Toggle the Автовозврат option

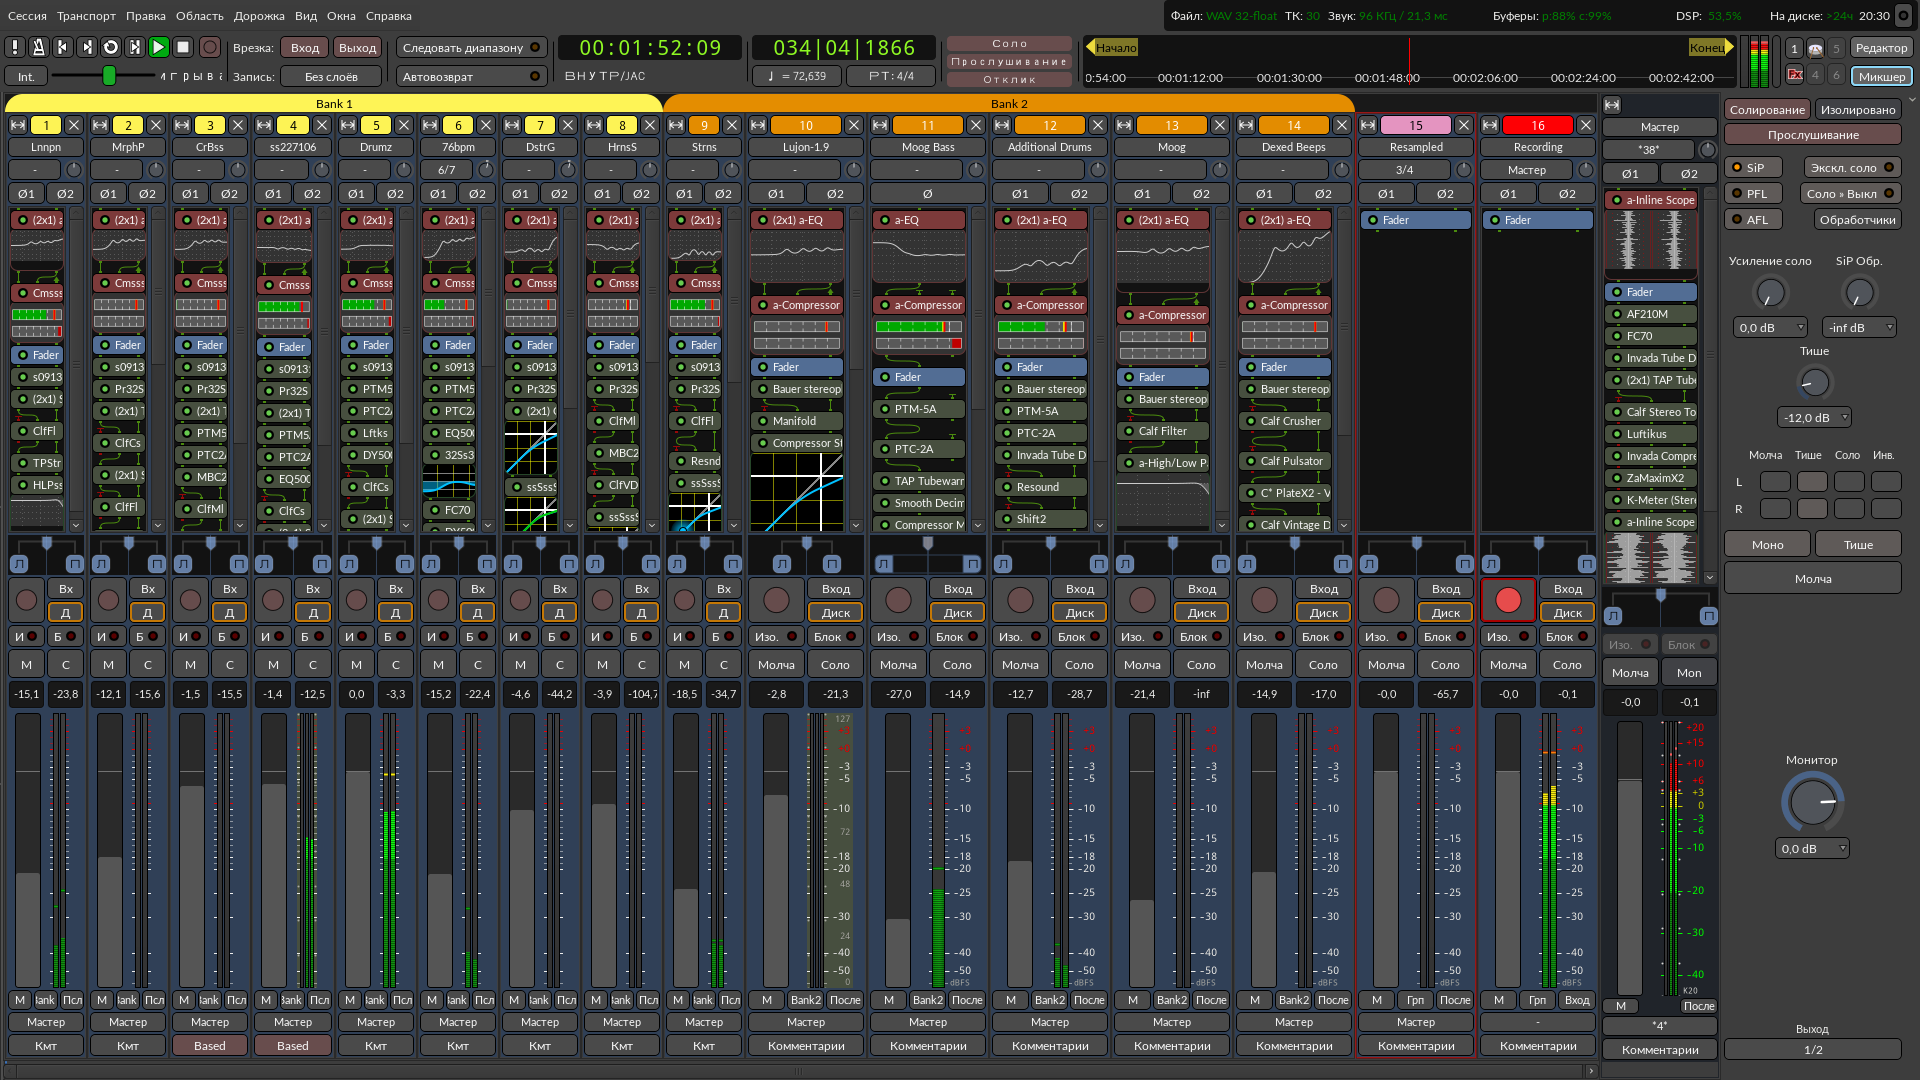tap(471, 76)
